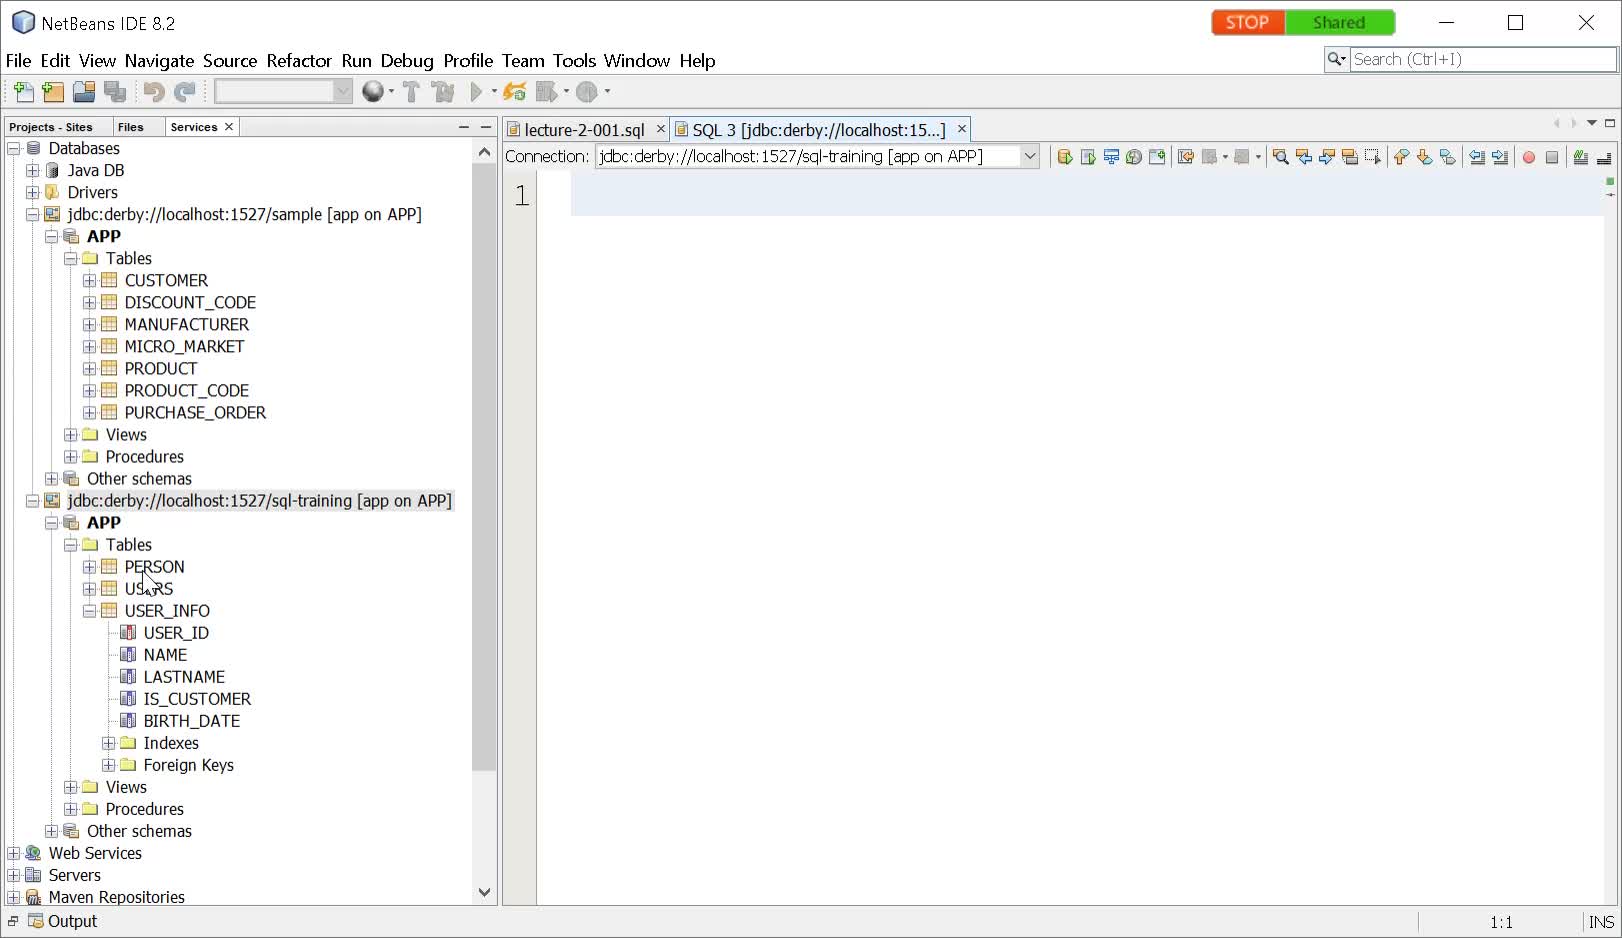Click the green Run Project icon

[477, 92]
